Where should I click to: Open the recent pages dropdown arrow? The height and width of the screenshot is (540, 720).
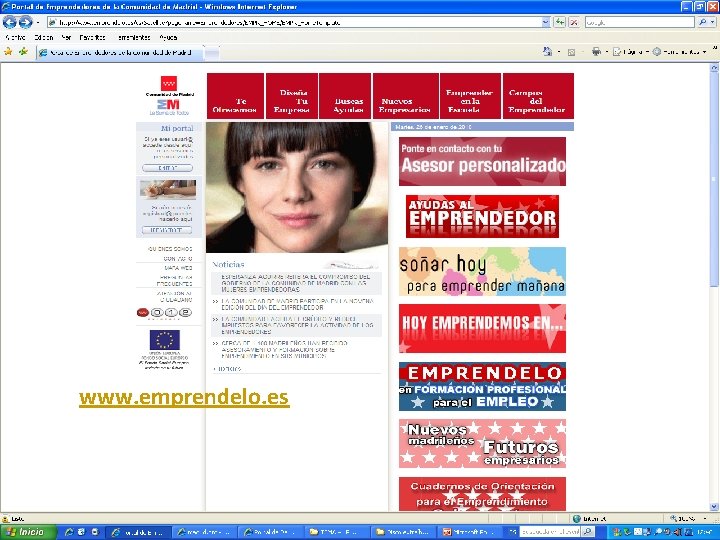pos(38,22)
